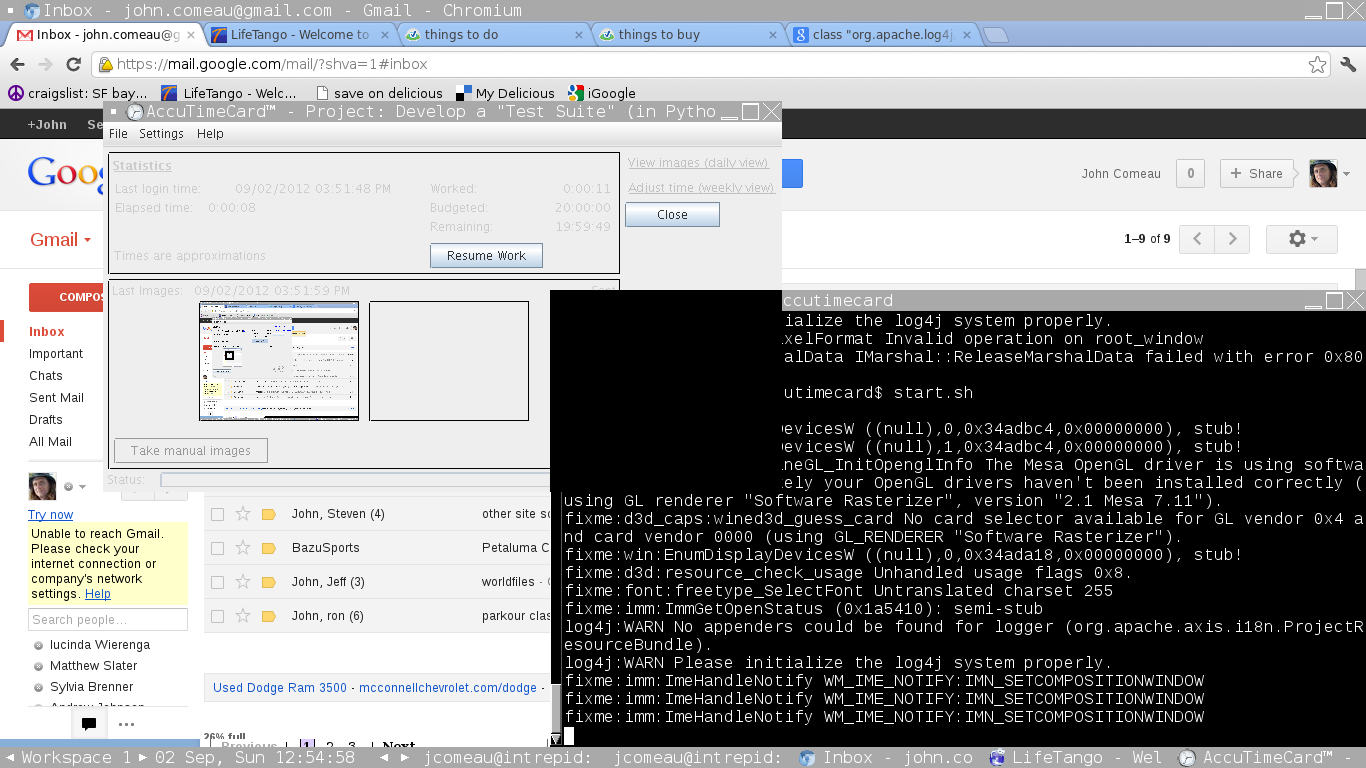Screen dimensions: 1366x768
Task: Bookmark this page with the star icon
Action: 1318,64
